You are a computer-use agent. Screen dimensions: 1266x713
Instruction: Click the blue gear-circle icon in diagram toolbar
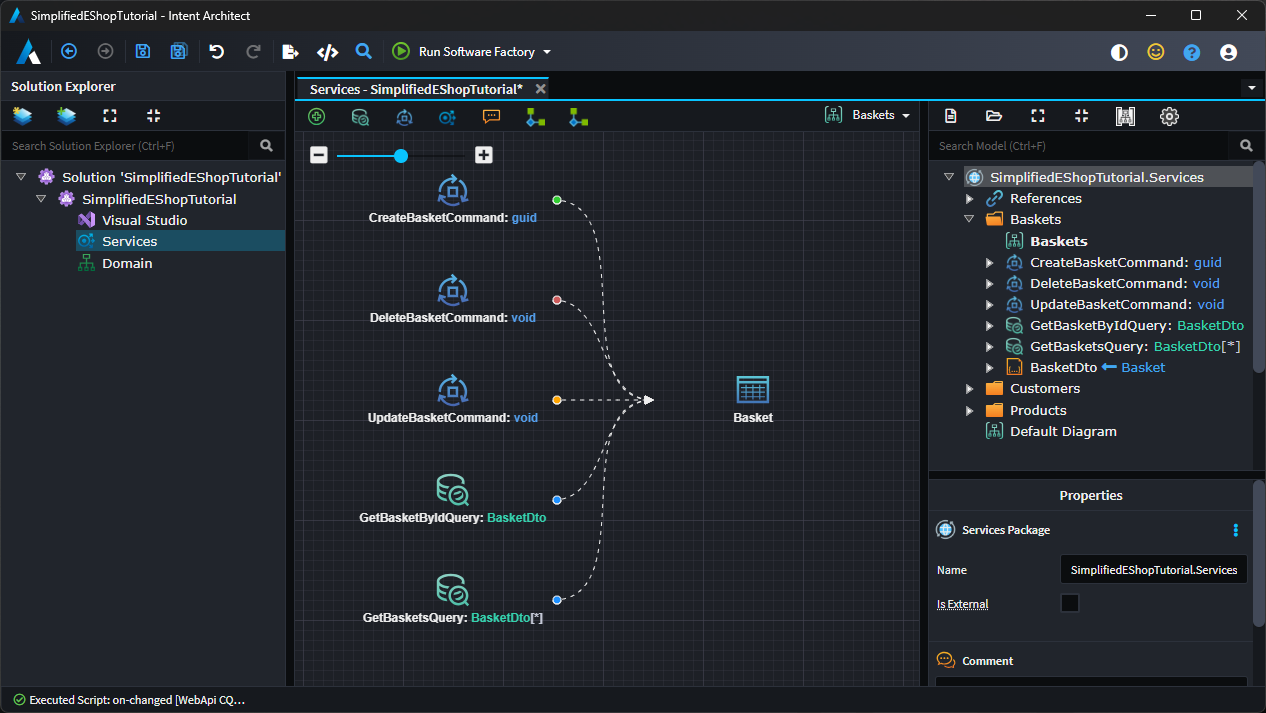[x=447, y=117]
